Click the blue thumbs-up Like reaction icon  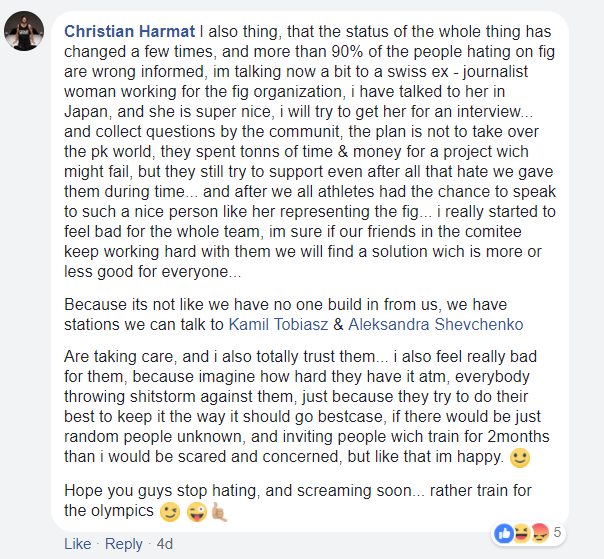click(x=504, y=534)
